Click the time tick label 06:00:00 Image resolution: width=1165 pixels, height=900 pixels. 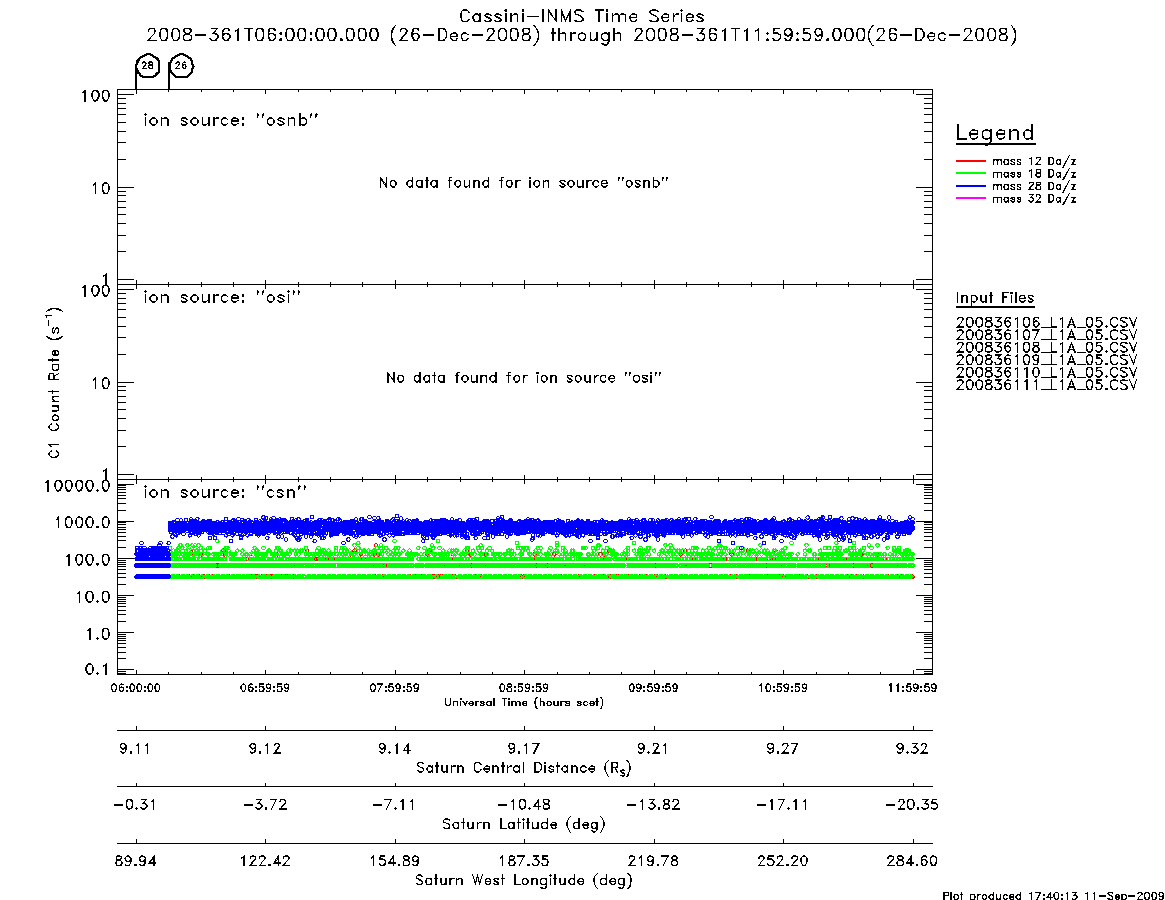point(135,688)
